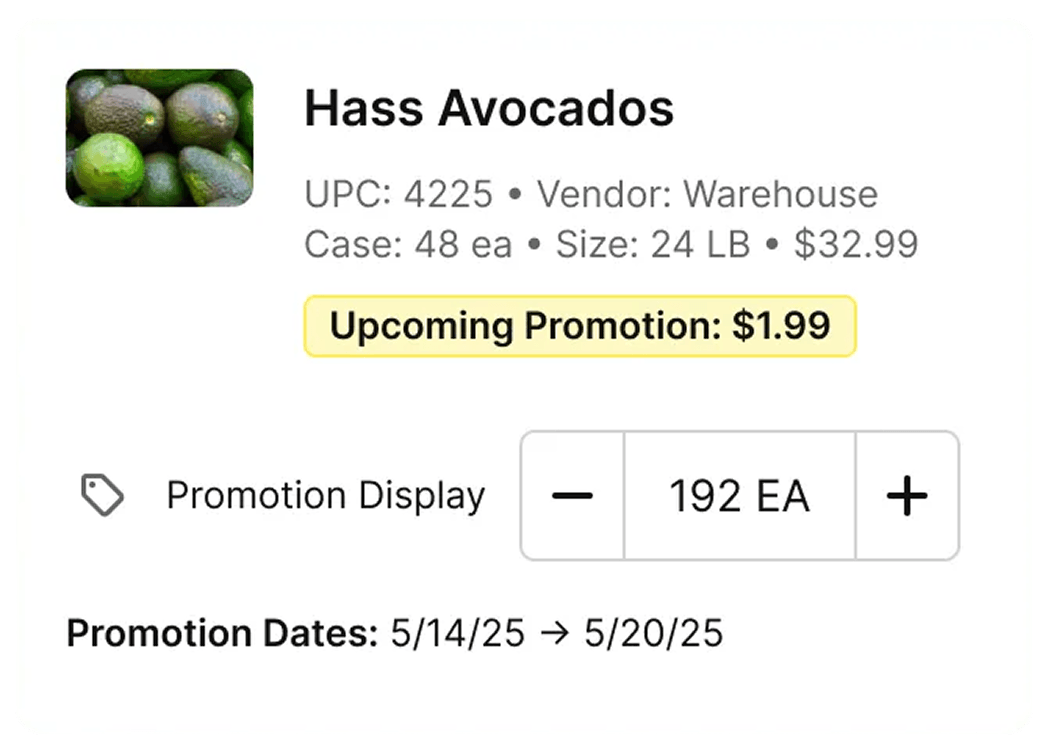Screen dimensions: 1048x756
Task: Open the avocado product thumbnail
Action: [x=159, y=138]
